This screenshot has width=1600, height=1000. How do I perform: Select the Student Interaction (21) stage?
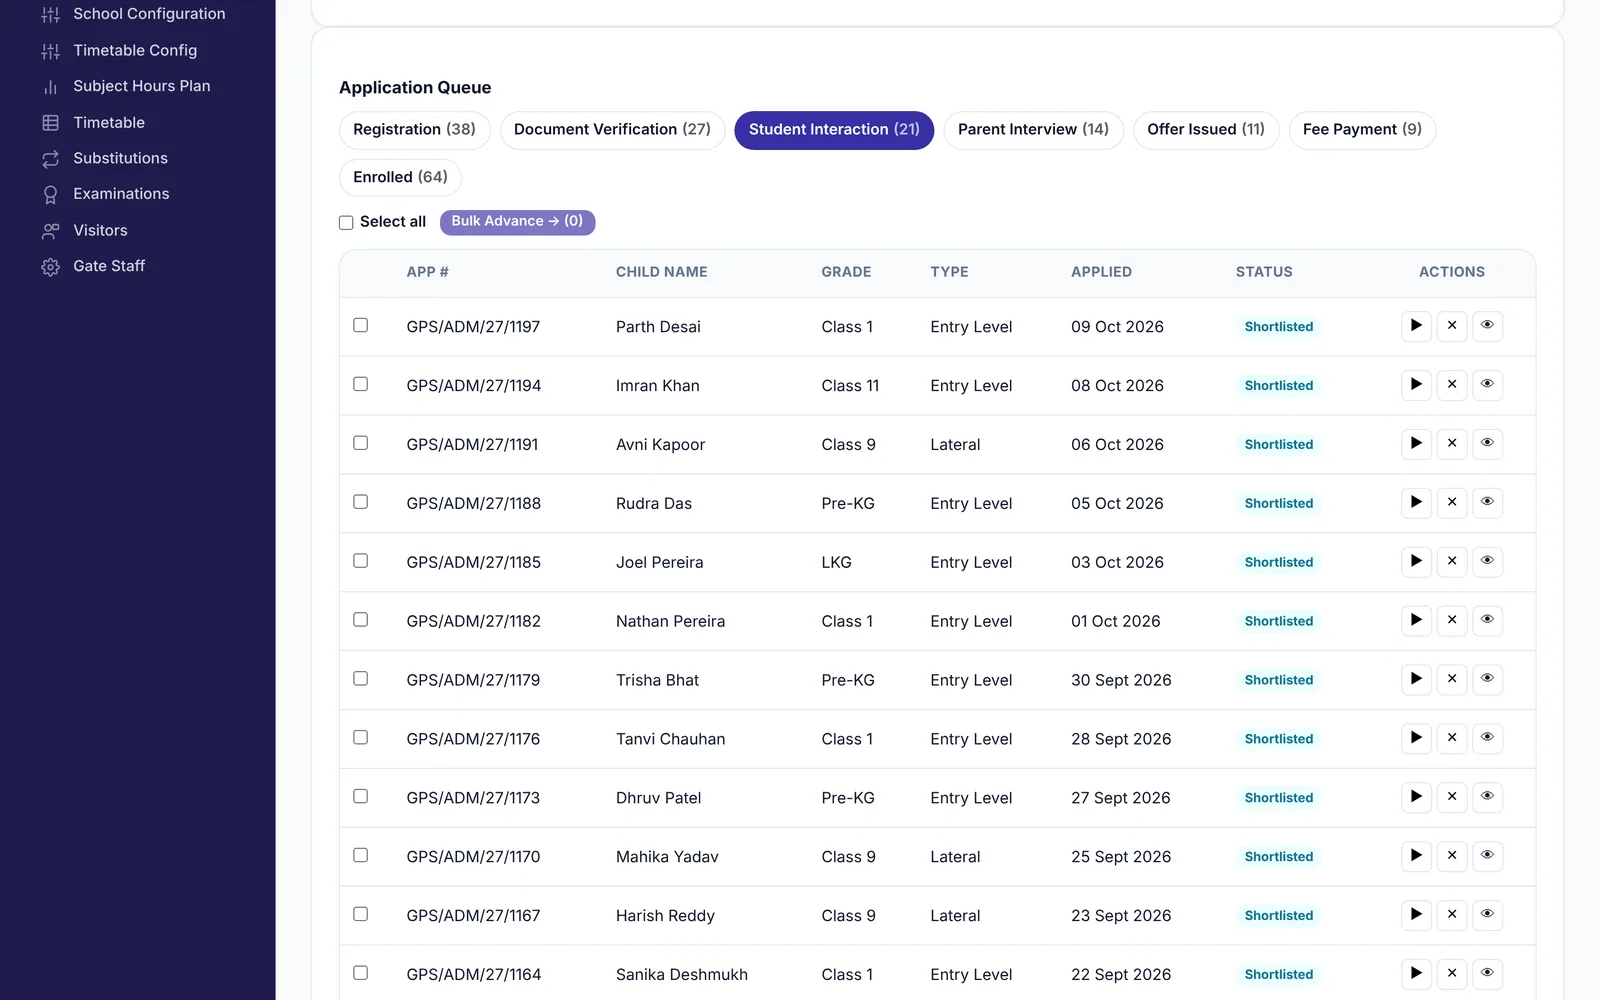tap(834, 130)
